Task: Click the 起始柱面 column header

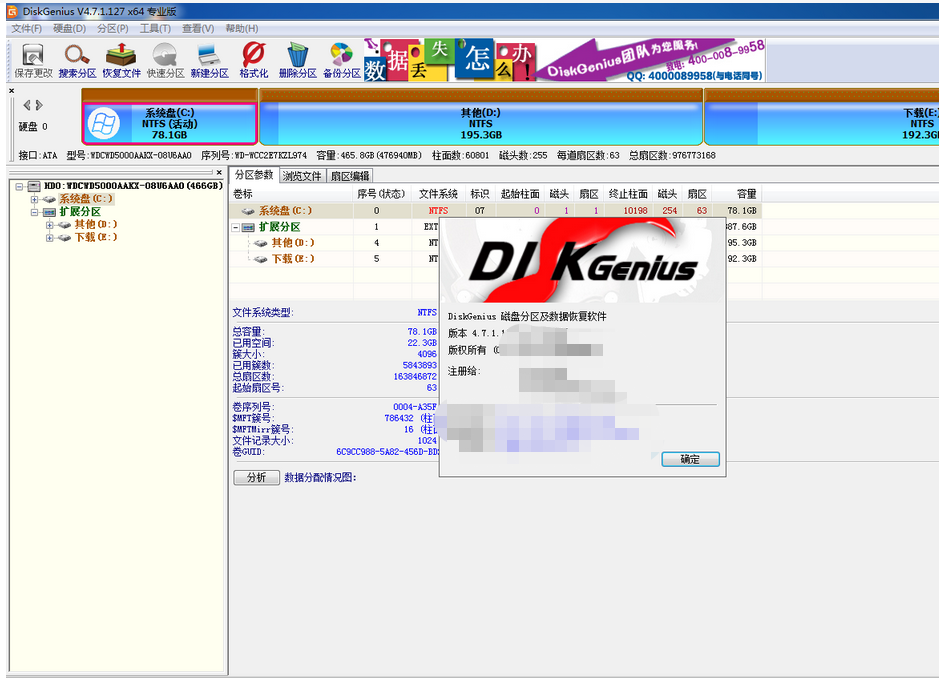Action: (520, 194)
